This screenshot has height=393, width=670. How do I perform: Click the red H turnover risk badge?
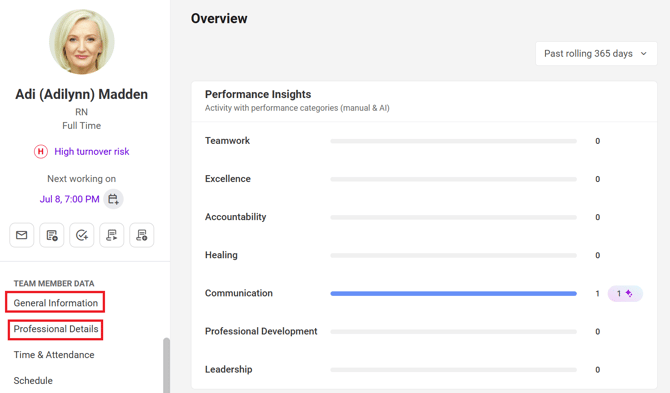tap(41, 151)
